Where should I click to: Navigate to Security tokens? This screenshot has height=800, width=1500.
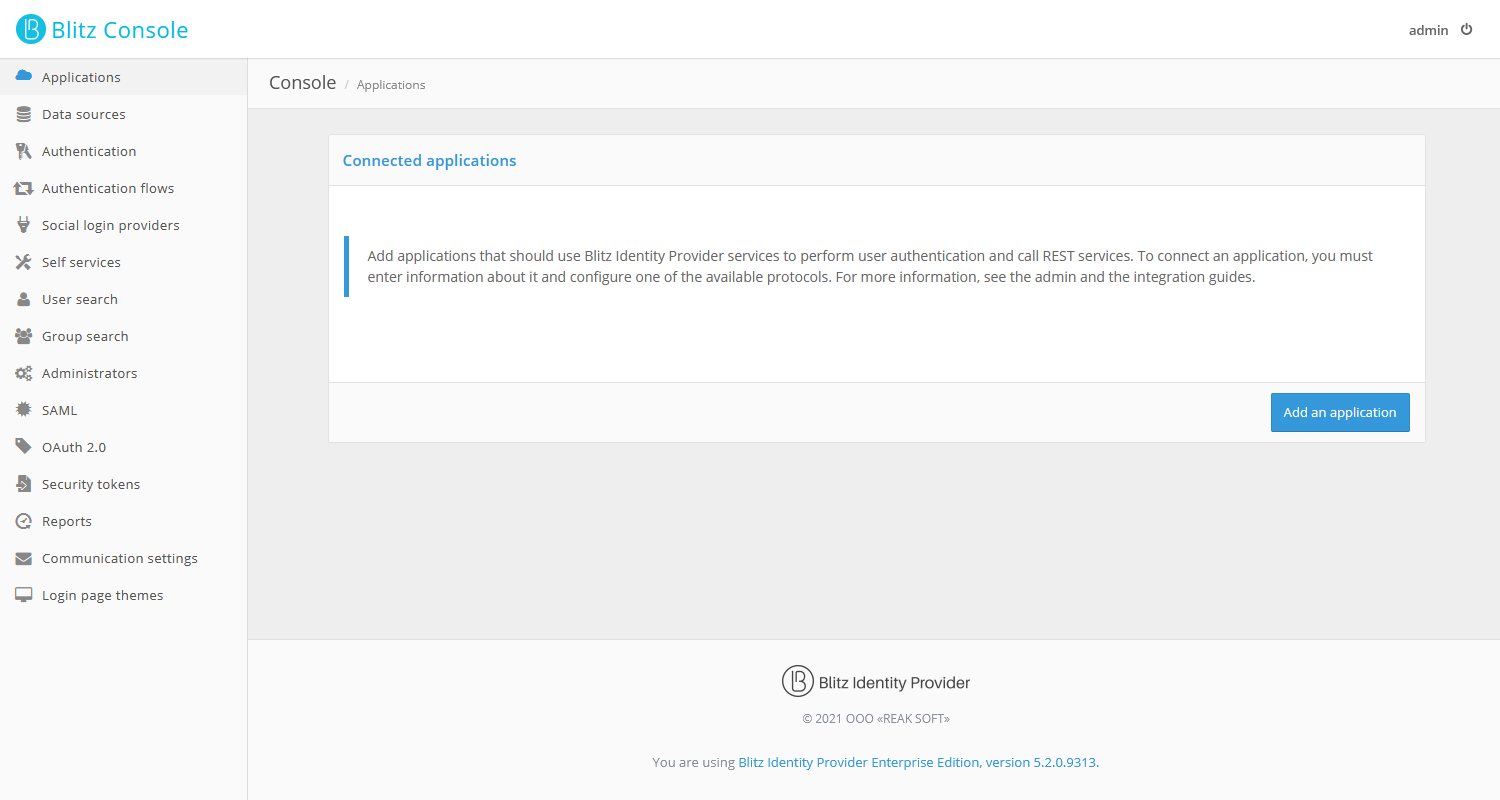[x=124, y=484]
